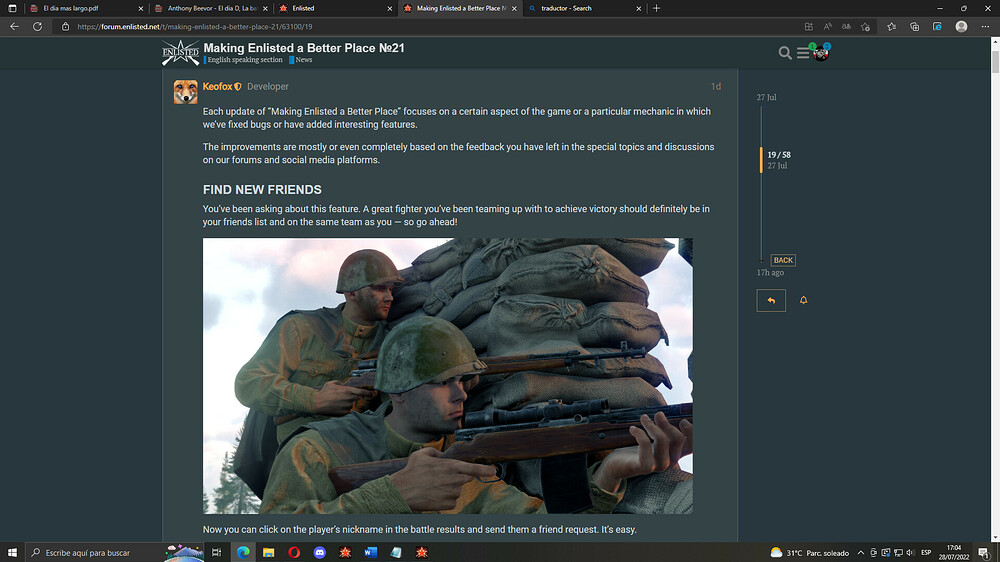Viewport: 1000px width, 562px height.
Task: Switch to the El dia mas largo.pdf tab
Action: [87, 8]
